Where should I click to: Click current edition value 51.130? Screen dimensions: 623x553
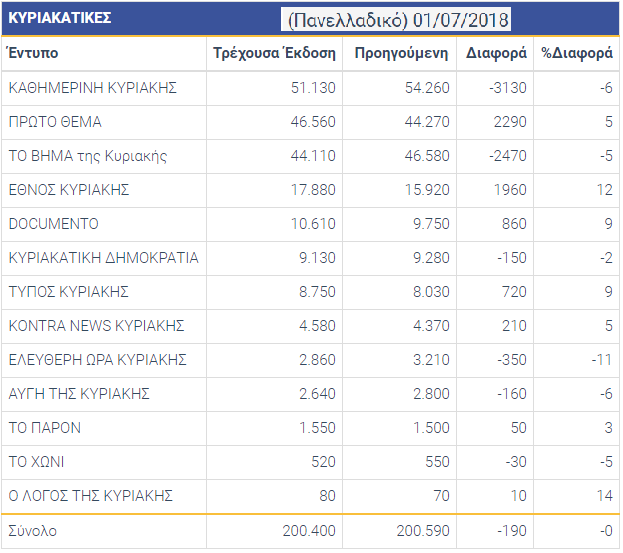click(x=313, y=88)
